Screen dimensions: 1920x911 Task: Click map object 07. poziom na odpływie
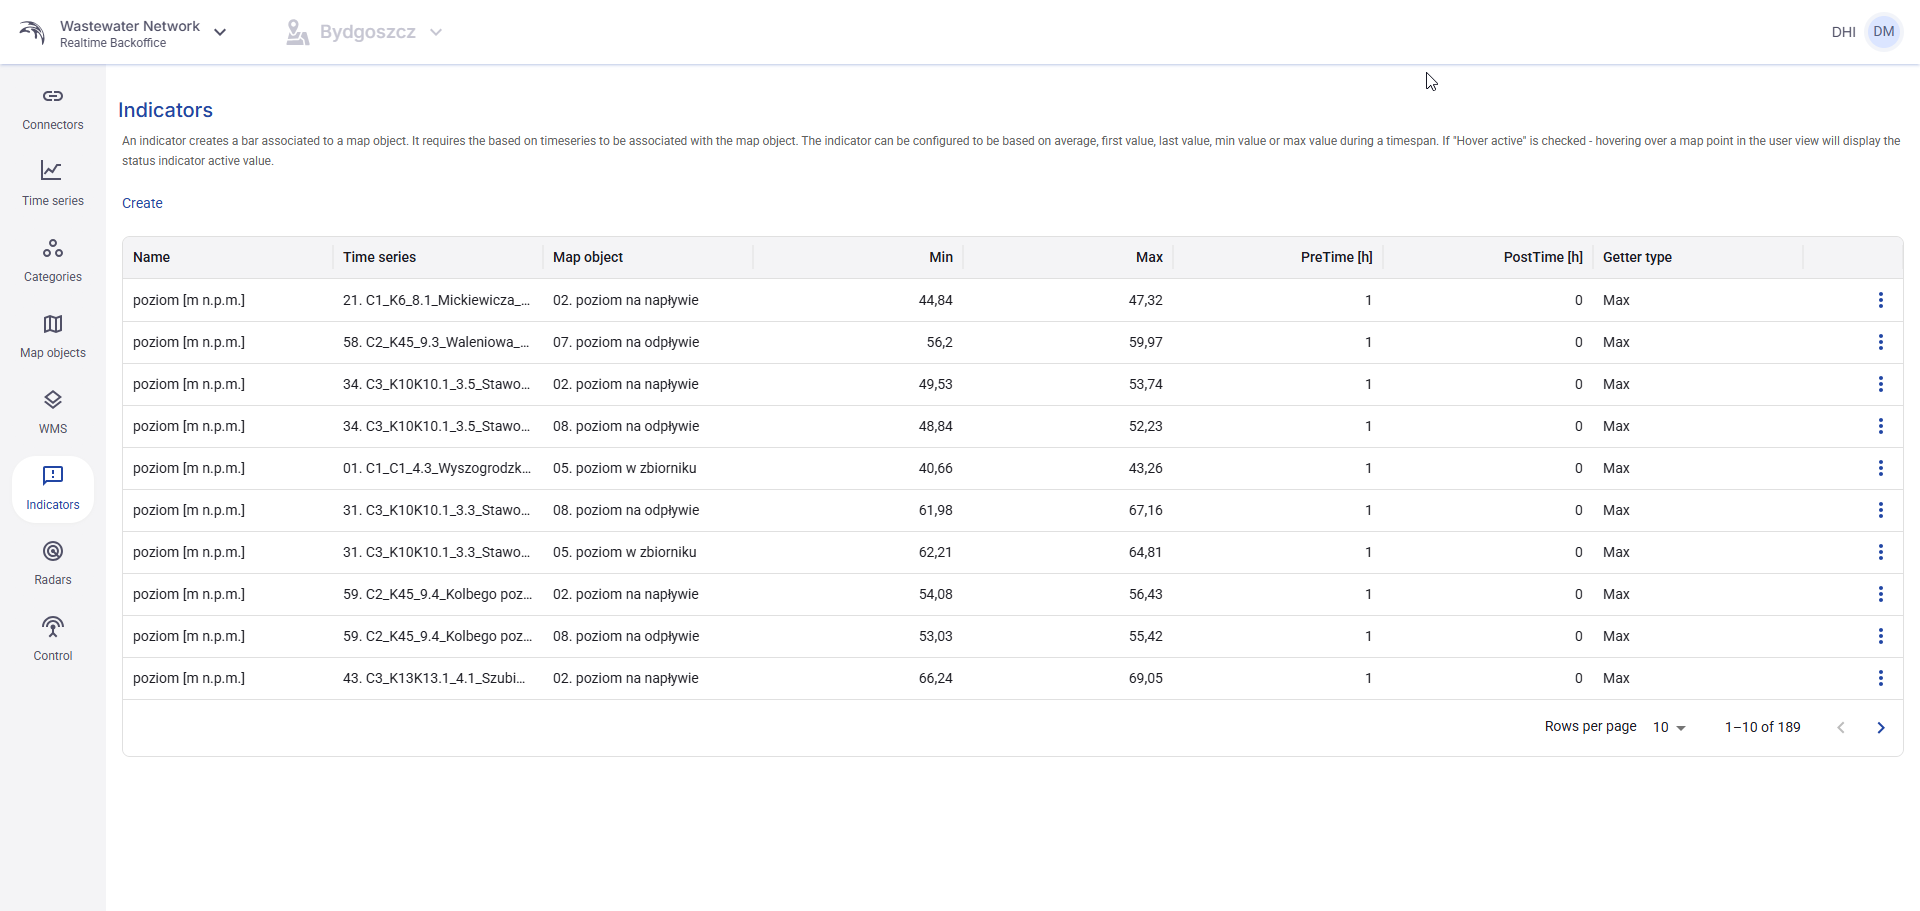(626, 342)
